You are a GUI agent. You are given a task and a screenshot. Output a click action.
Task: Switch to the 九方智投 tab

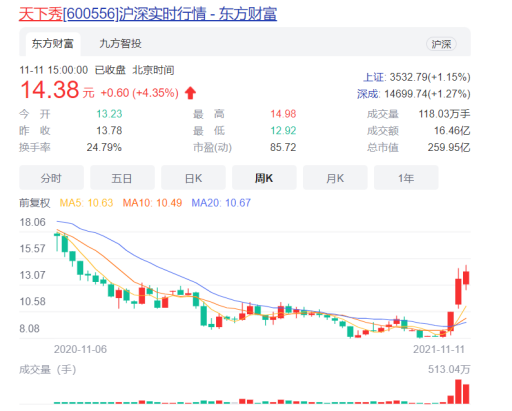click(120, 44)
